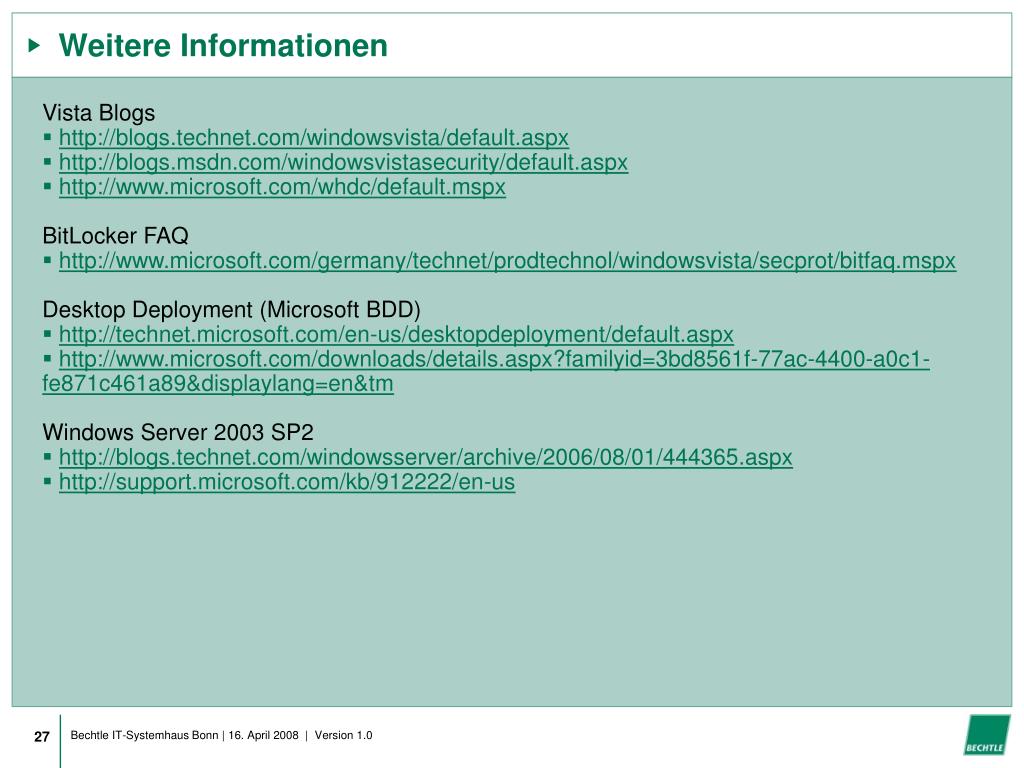Screen dimensions: 1024x768
Task: Select the 'Windows Server 2003 SP2' heading
Action: click(178, 432)
